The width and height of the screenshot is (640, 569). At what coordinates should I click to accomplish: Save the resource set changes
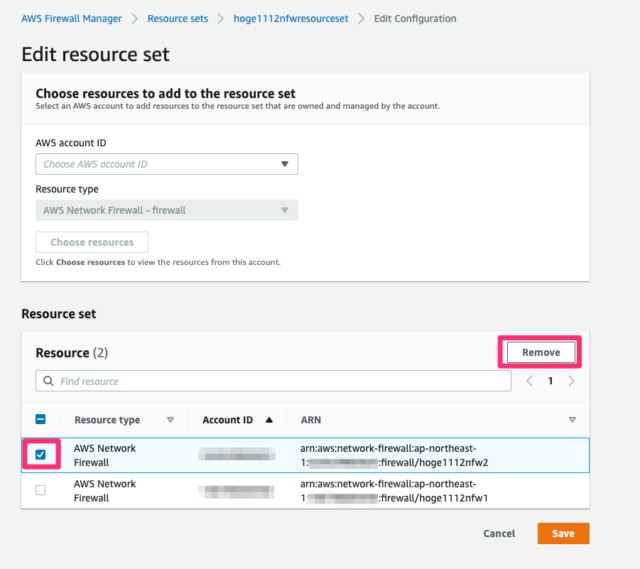pyautogui.click(x=563, y=533)
